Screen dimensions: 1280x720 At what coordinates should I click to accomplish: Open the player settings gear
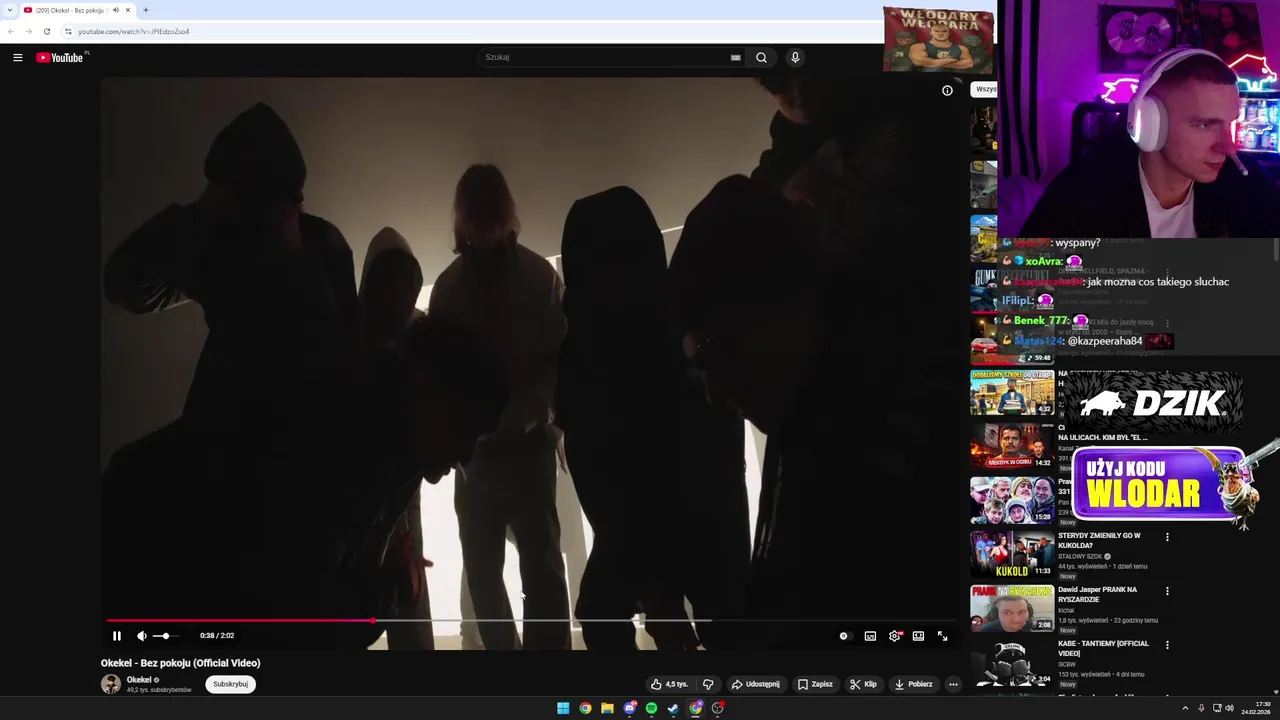coord(895,636)
